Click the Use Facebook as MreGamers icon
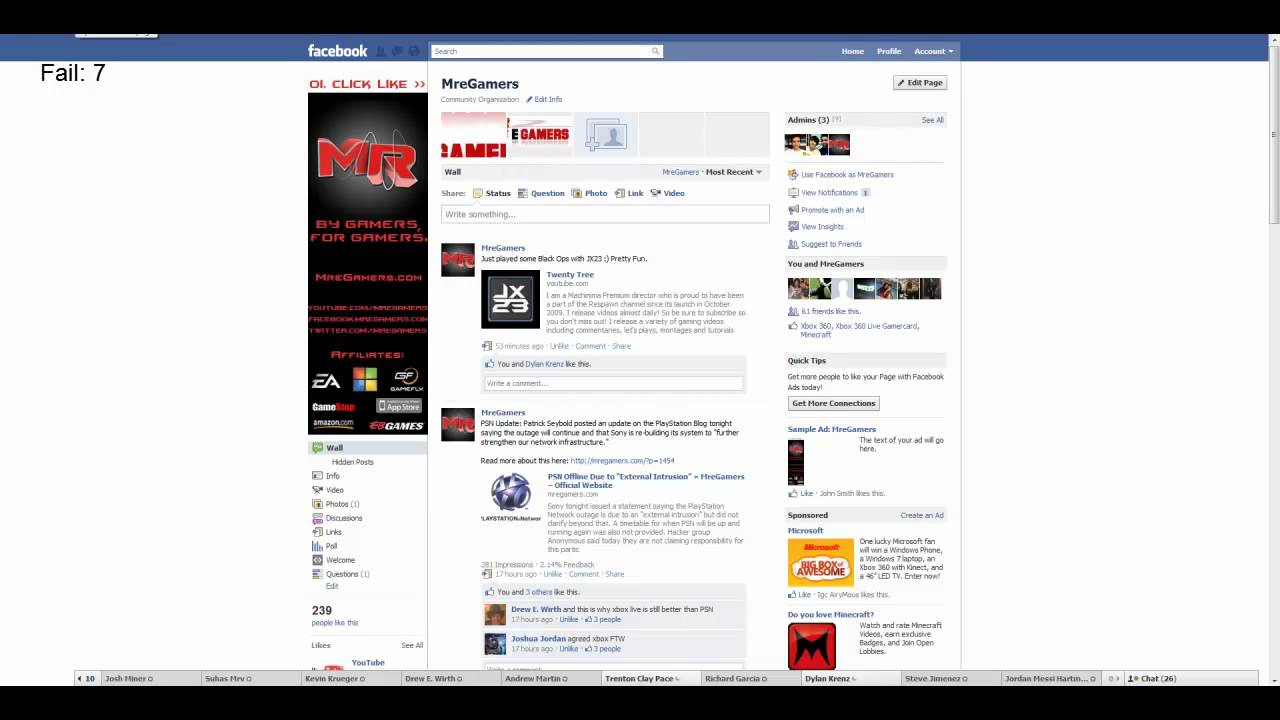 click(793, 174)
